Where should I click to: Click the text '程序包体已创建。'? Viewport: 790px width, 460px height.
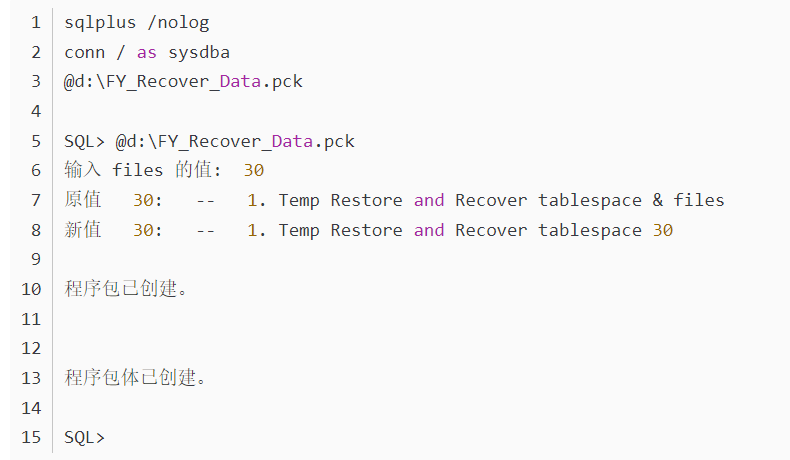(136, 377)
